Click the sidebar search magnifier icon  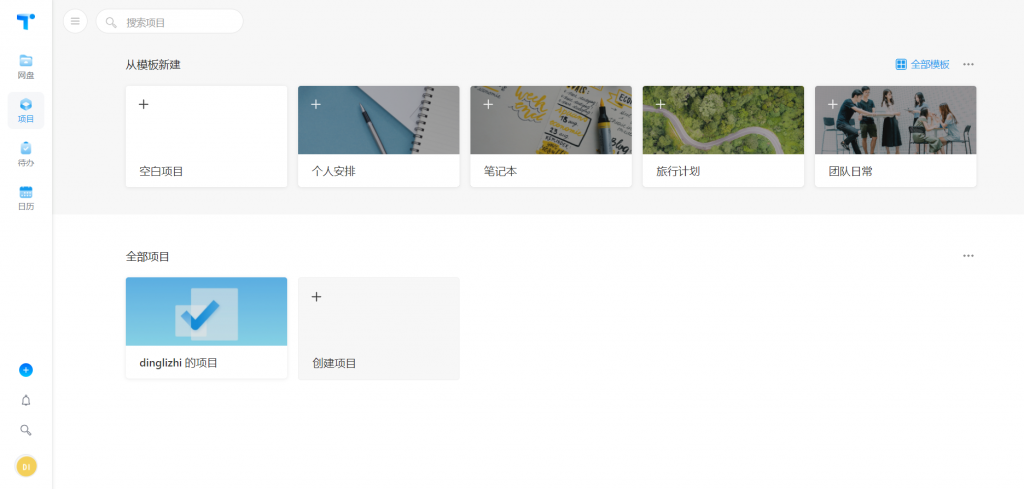26,430
